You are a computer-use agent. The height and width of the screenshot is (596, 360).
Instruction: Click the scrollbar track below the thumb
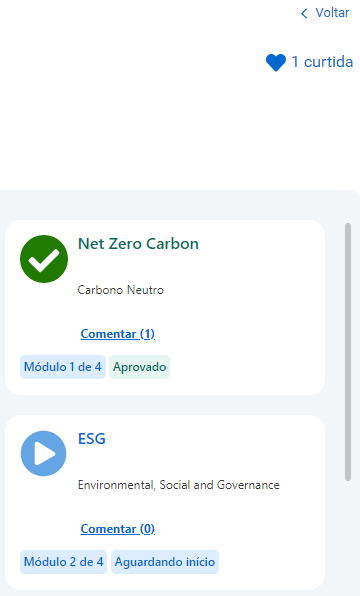(x=347, y=538)
